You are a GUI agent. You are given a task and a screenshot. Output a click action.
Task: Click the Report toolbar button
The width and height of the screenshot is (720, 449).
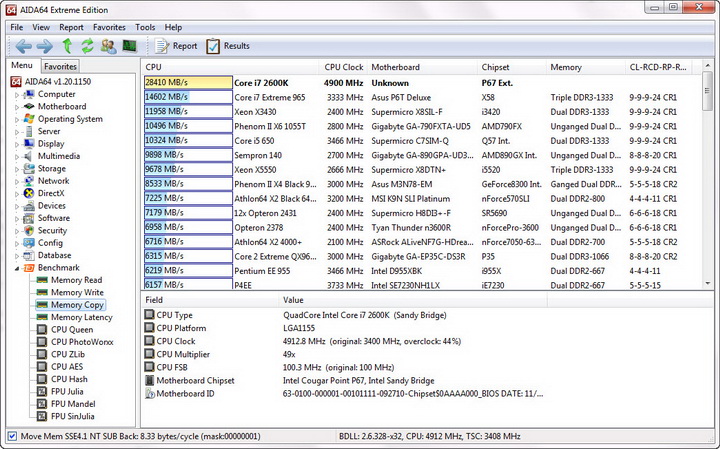point(176,46)
